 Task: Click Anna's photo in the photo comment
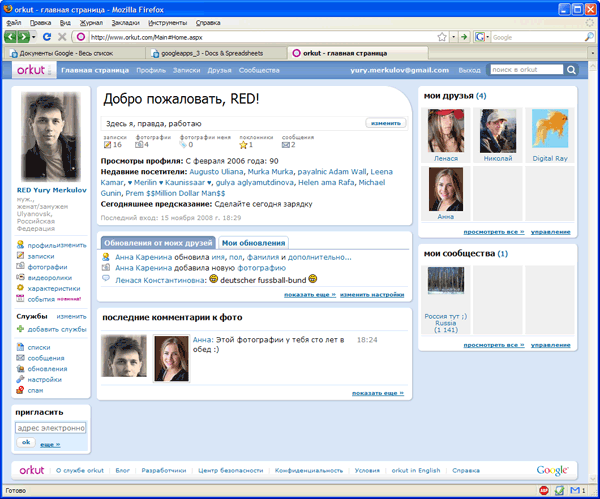(171, 359)
